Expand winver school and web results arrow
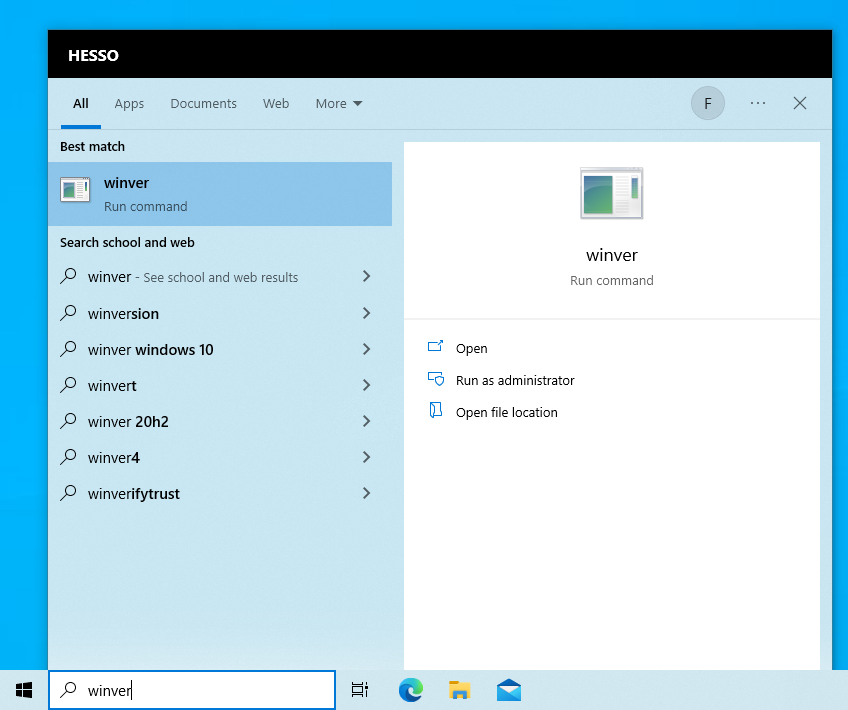Screen dimensions: 848x710 (x=367, y=276)
